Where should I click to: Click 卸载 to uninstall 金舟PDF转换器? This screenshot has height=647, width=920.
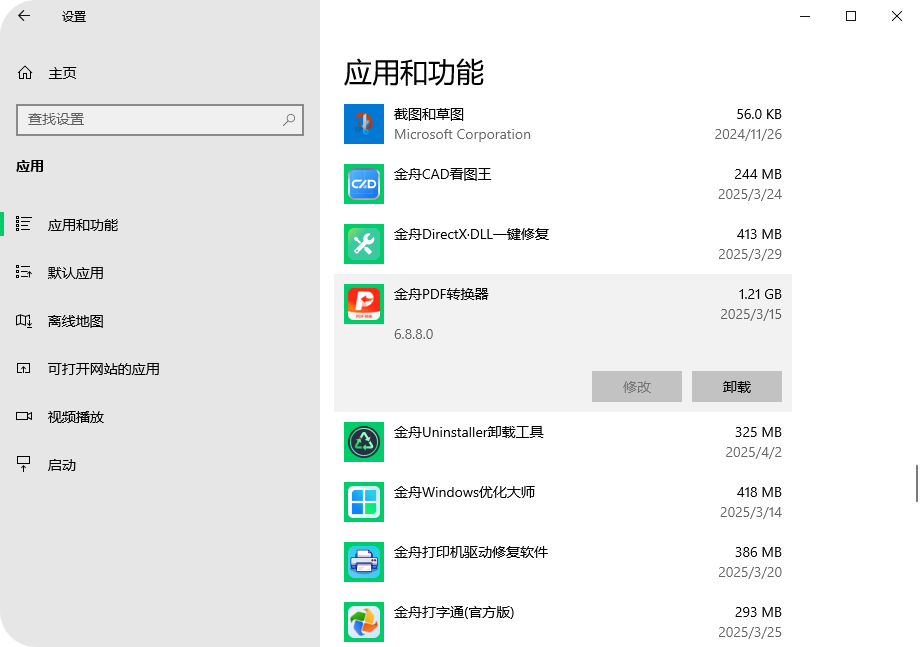point(736,387)
